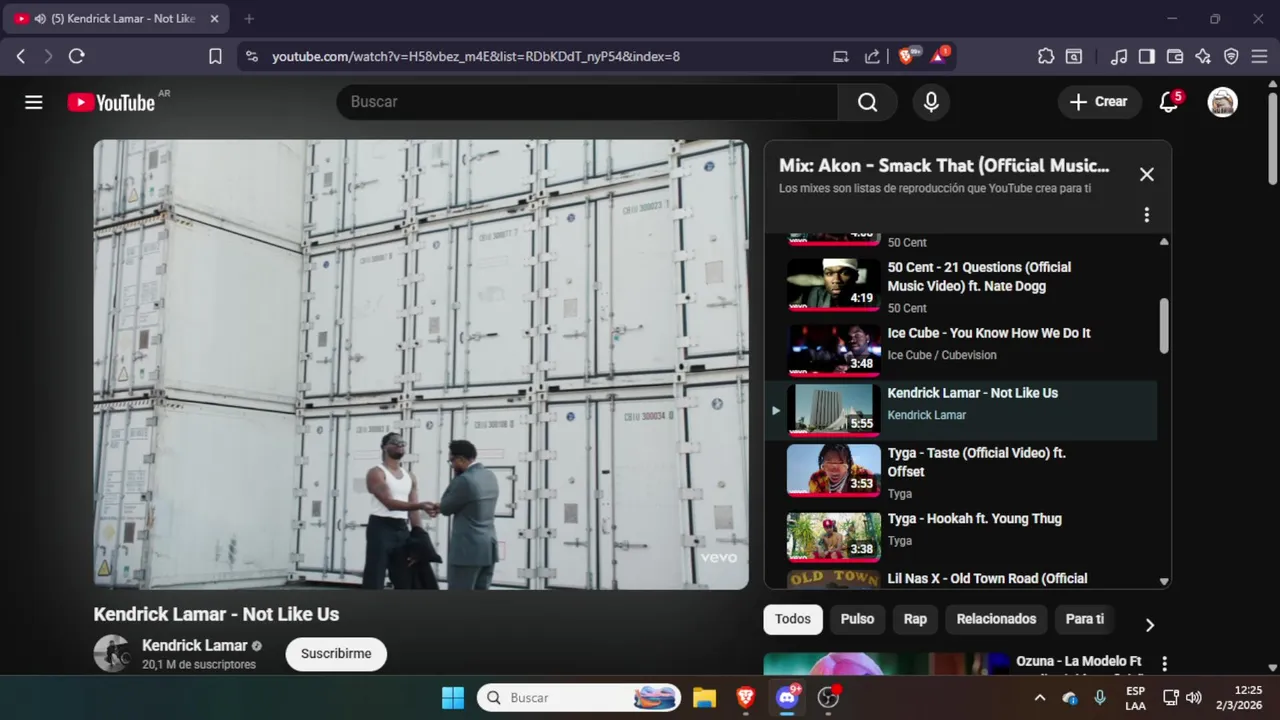Screen dimensions: 1280x720
Task: Go back to previous page
Action: [20, 57]
